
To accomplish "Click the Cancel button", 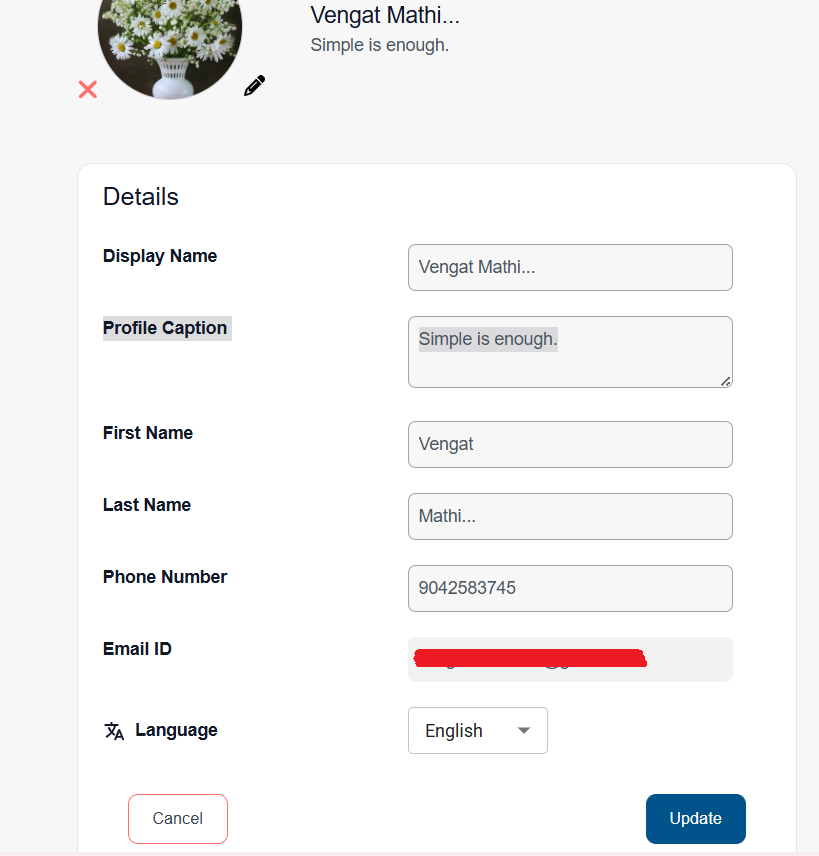I will point(178,818).
